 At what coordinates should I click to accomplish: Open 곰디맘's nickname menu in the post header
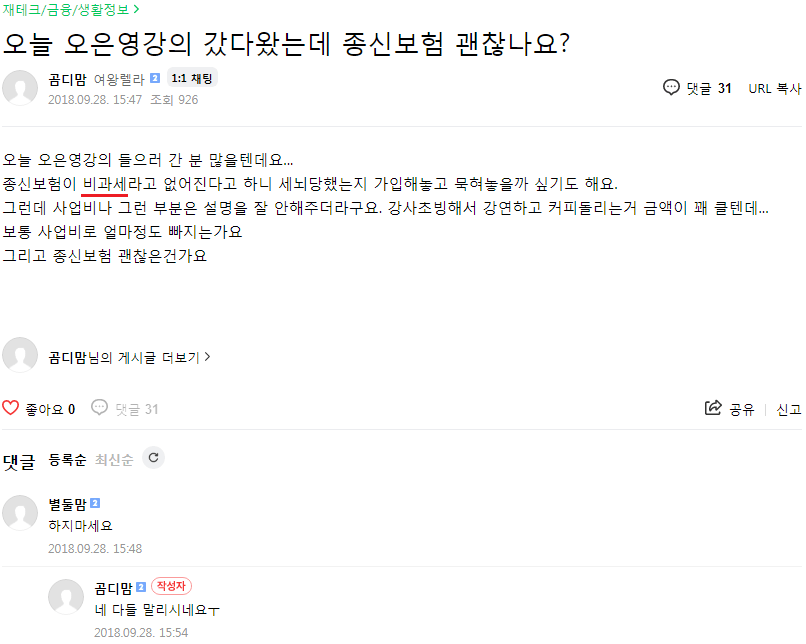click(x=67, y=79)
